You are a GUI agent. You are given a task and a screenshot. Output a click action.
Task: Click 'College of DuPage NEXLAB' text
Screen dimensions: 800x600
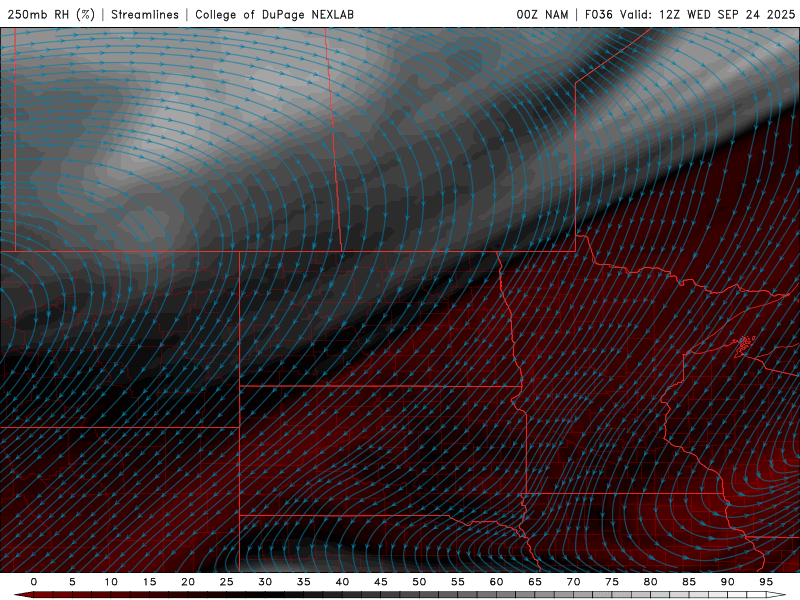(274, 14)
